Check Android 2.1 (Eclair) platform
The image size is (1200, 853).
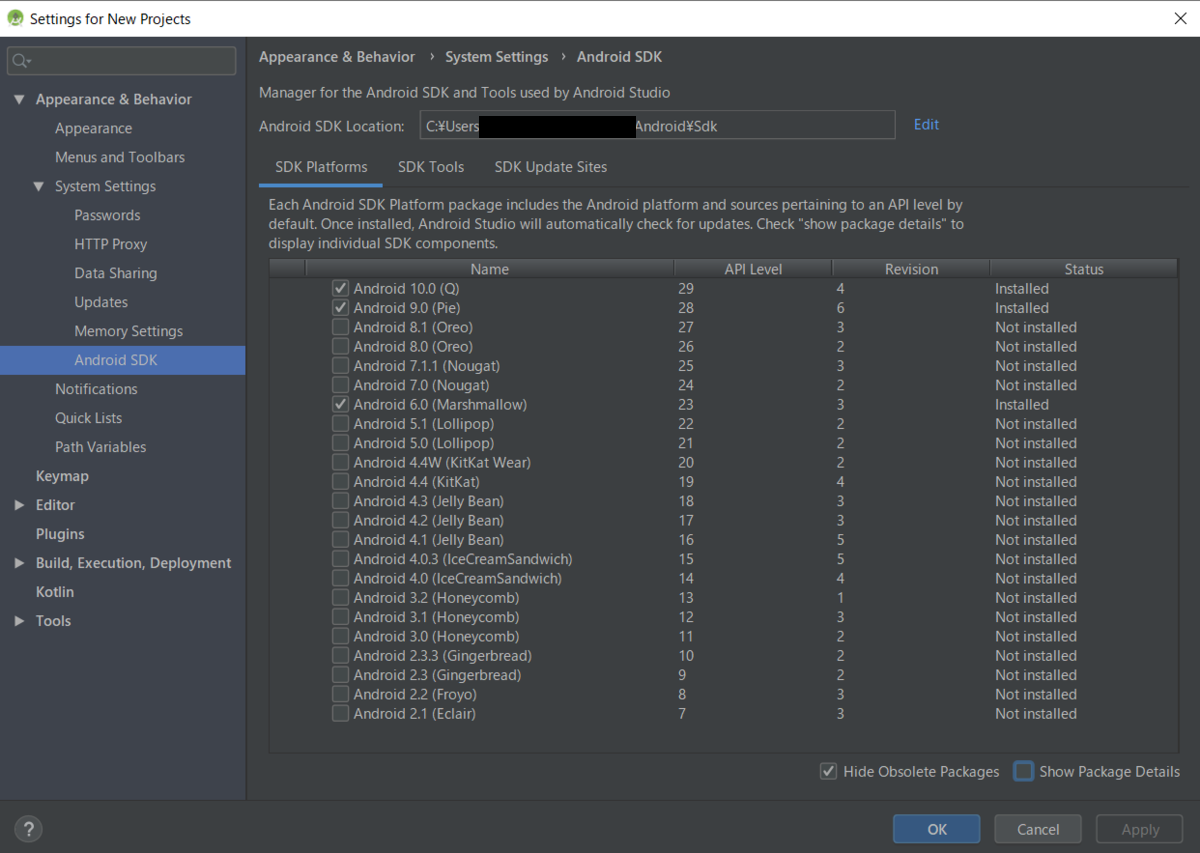click(341, 714)
